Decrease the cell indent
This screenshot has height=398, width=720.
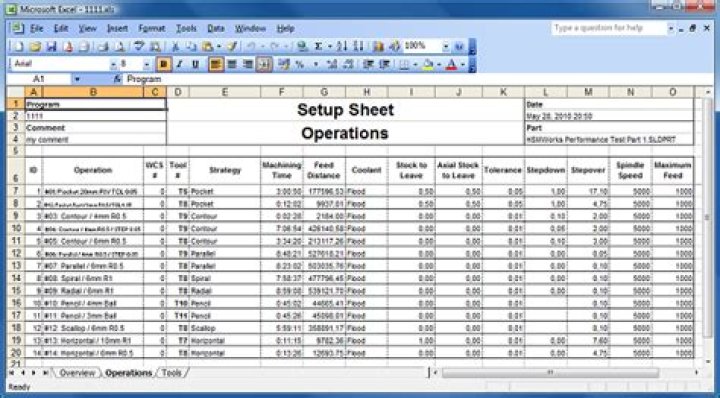click(x=368, y=64)
